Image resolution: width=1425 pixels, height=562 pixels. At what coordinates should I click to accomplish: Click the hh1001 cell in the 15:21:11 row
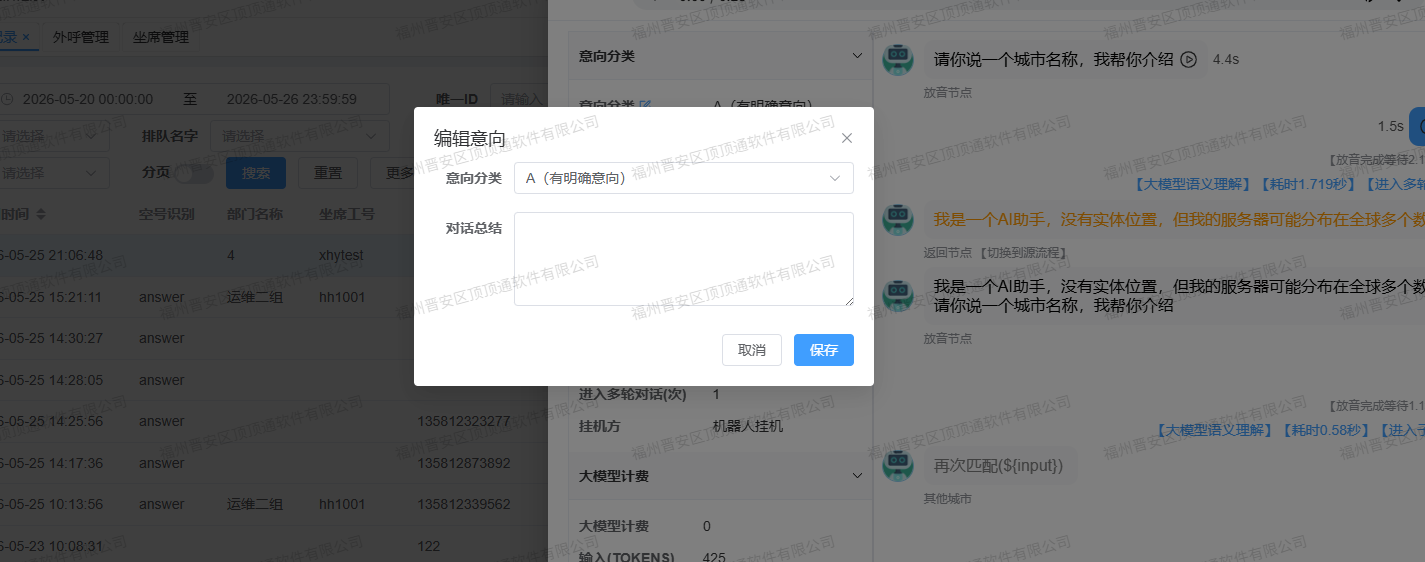point(342,297)
